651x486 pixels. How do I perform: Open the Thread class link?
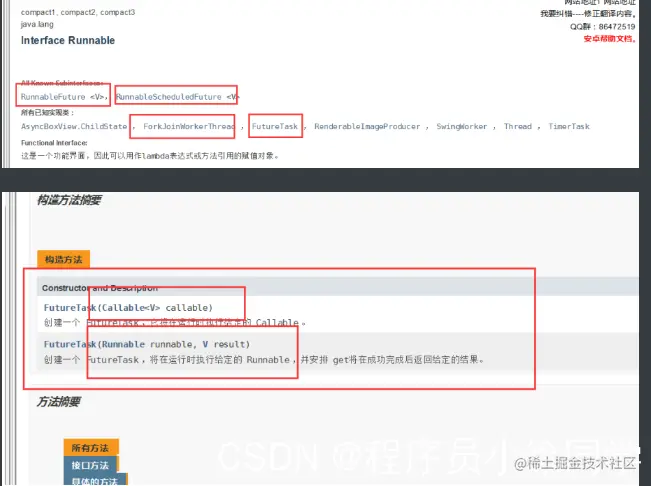tap(518, 126)
